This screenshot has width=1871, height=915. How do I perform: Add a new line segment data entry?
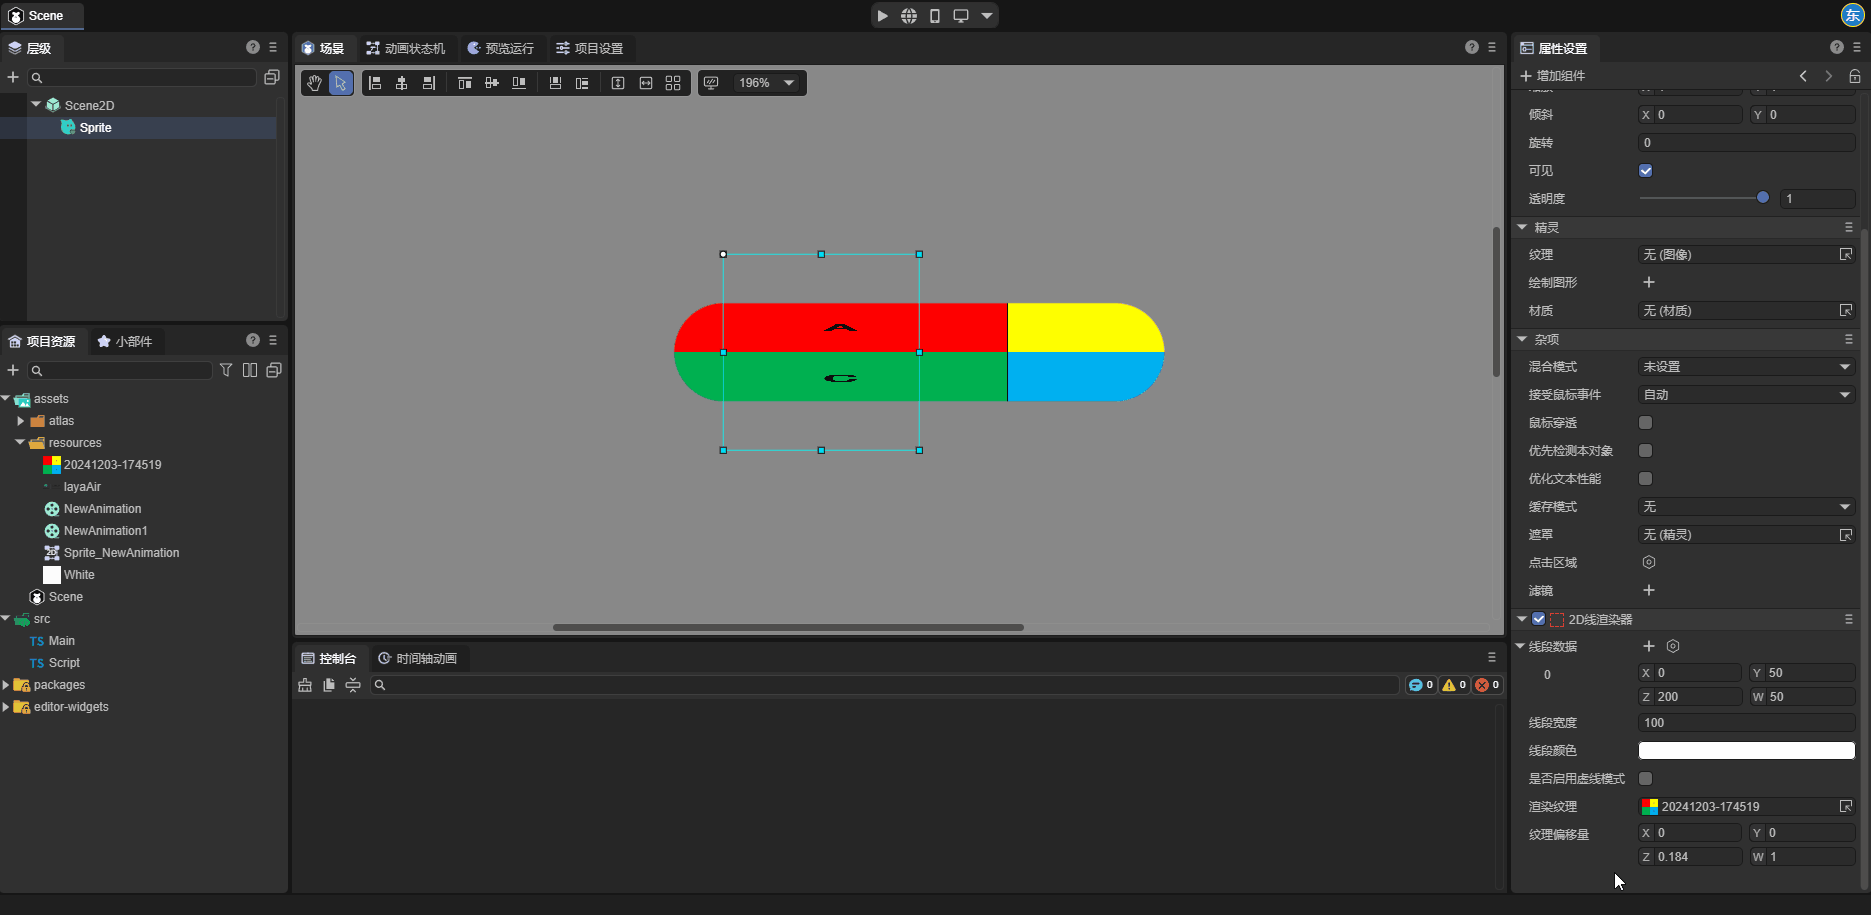(1649, 647)
